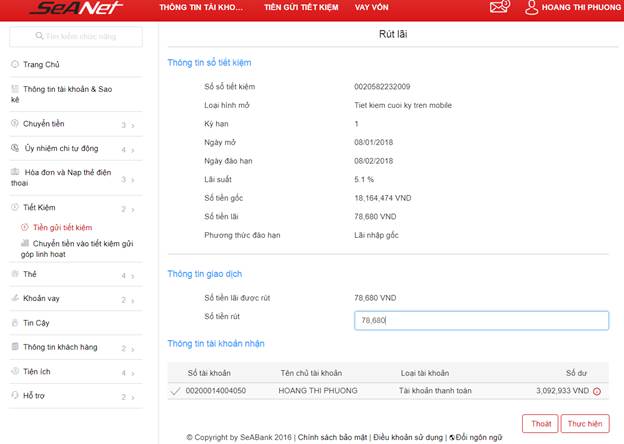Expand the Khoản vay sidebar section
Screen dimensions: 624x444
click(132, 298)
